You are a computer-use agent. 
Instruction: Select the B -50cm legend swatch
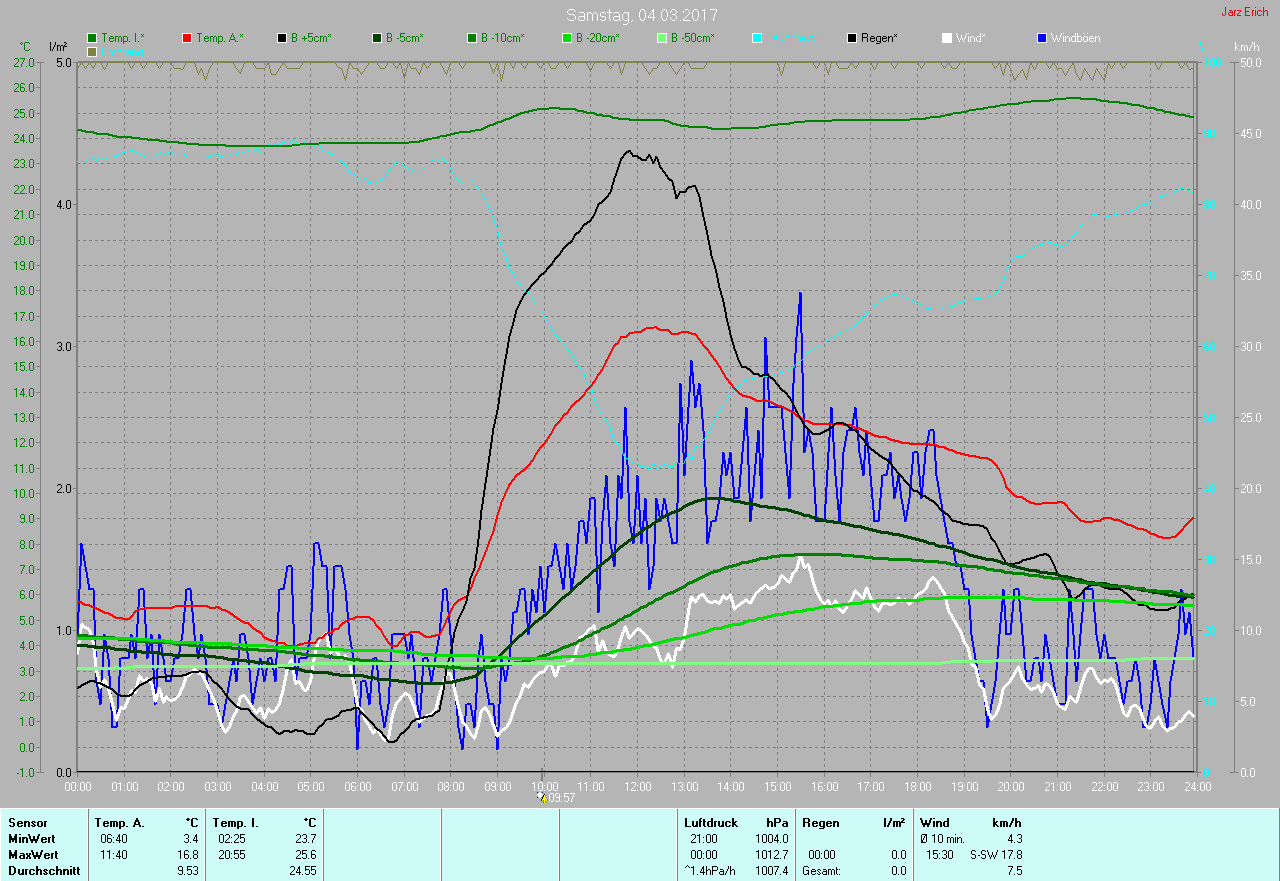click(x=662, y=38)
